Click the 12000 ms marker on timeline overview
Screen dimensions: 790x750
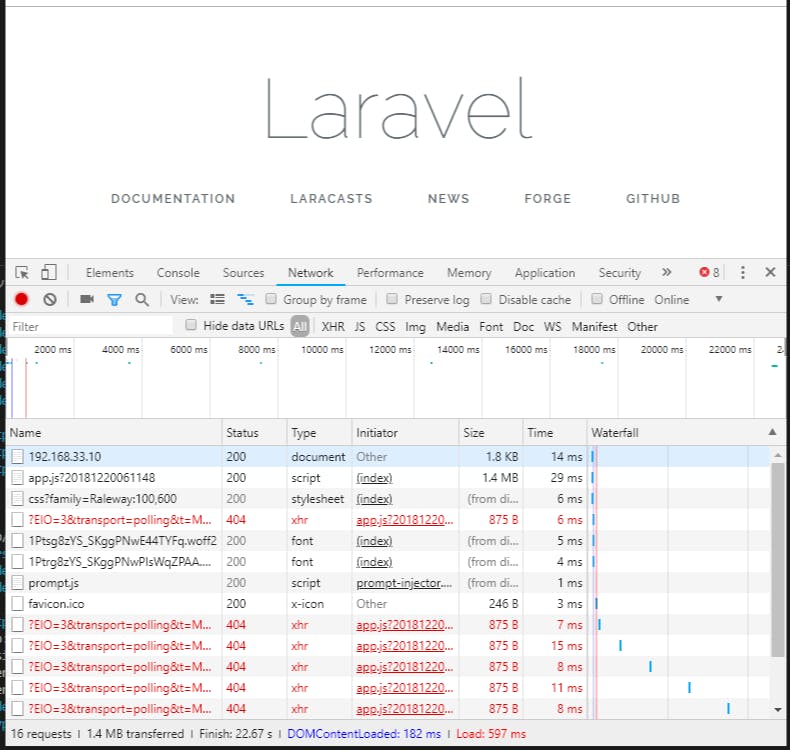point(390,350)
